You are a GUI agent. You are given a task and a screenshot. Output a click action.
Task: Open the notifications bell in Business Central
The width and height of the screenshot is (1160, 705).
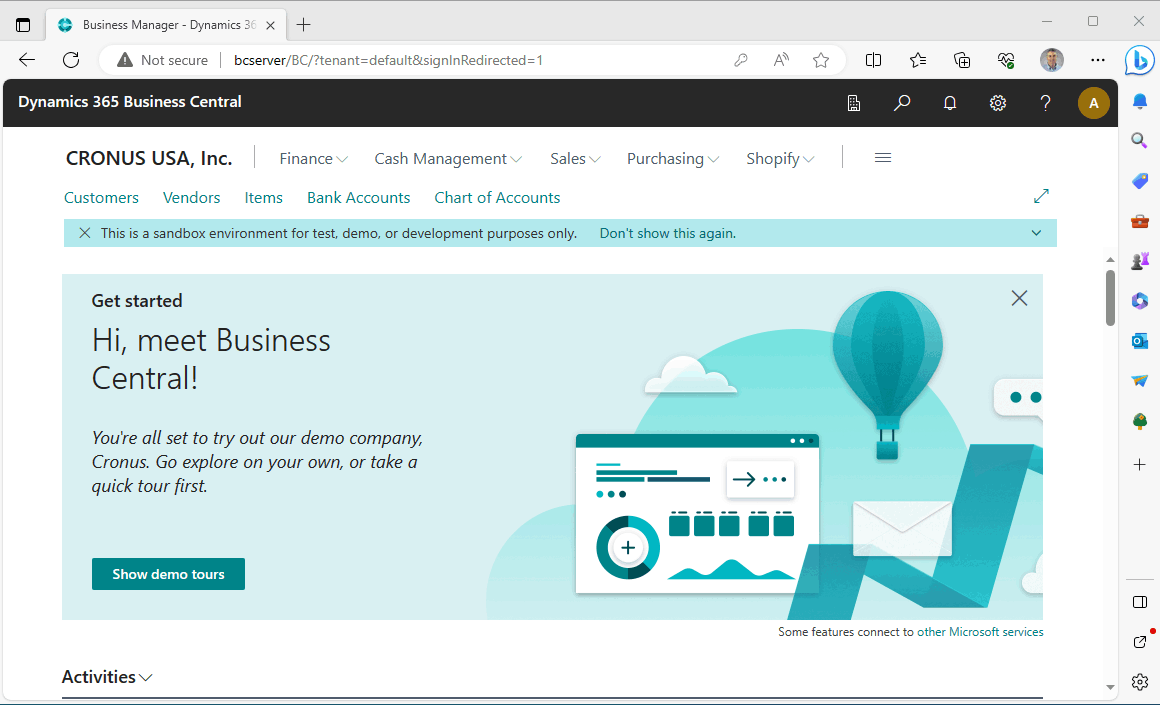(x=950, y=102)
